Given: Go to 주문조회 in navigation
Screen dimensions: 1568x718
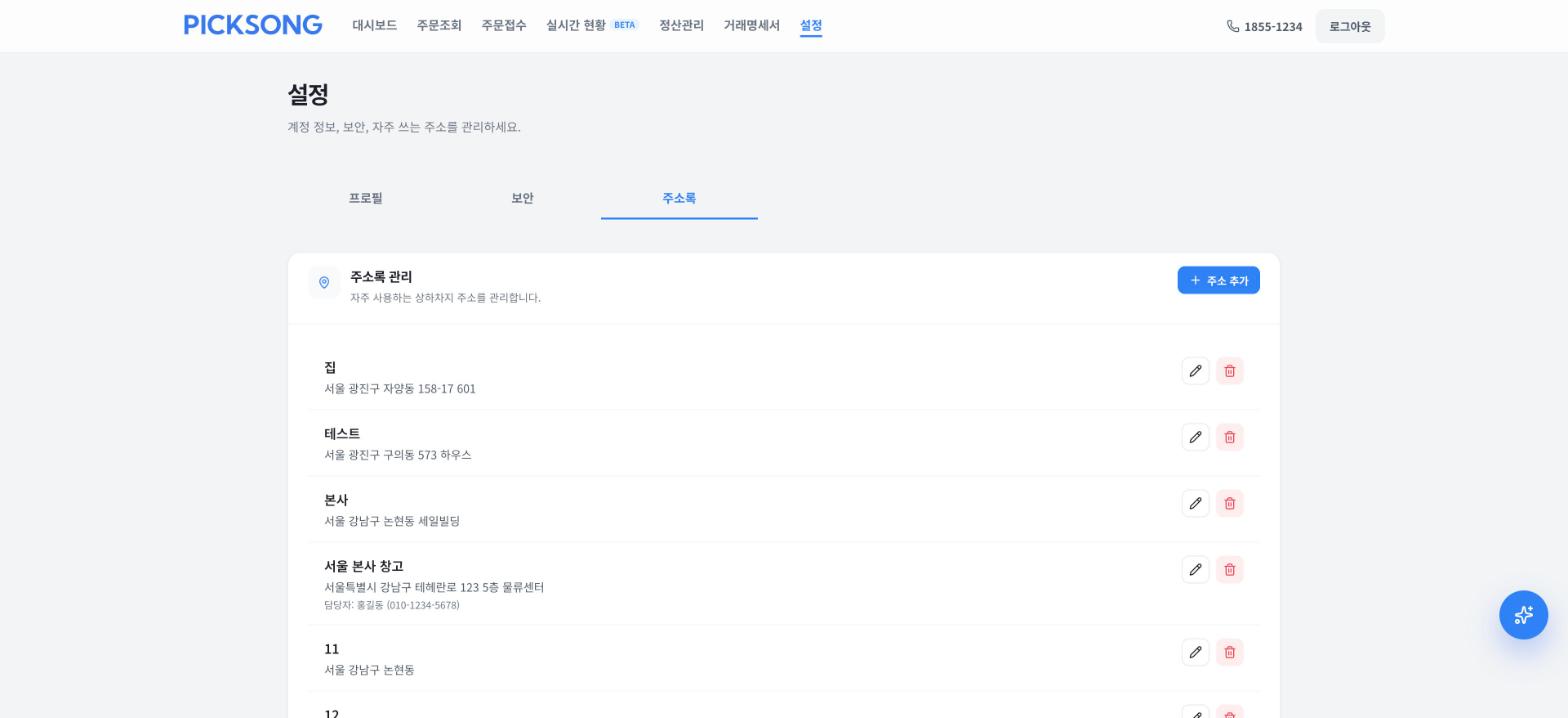Looking at the screenshot, I should click(x=439, y=25).
